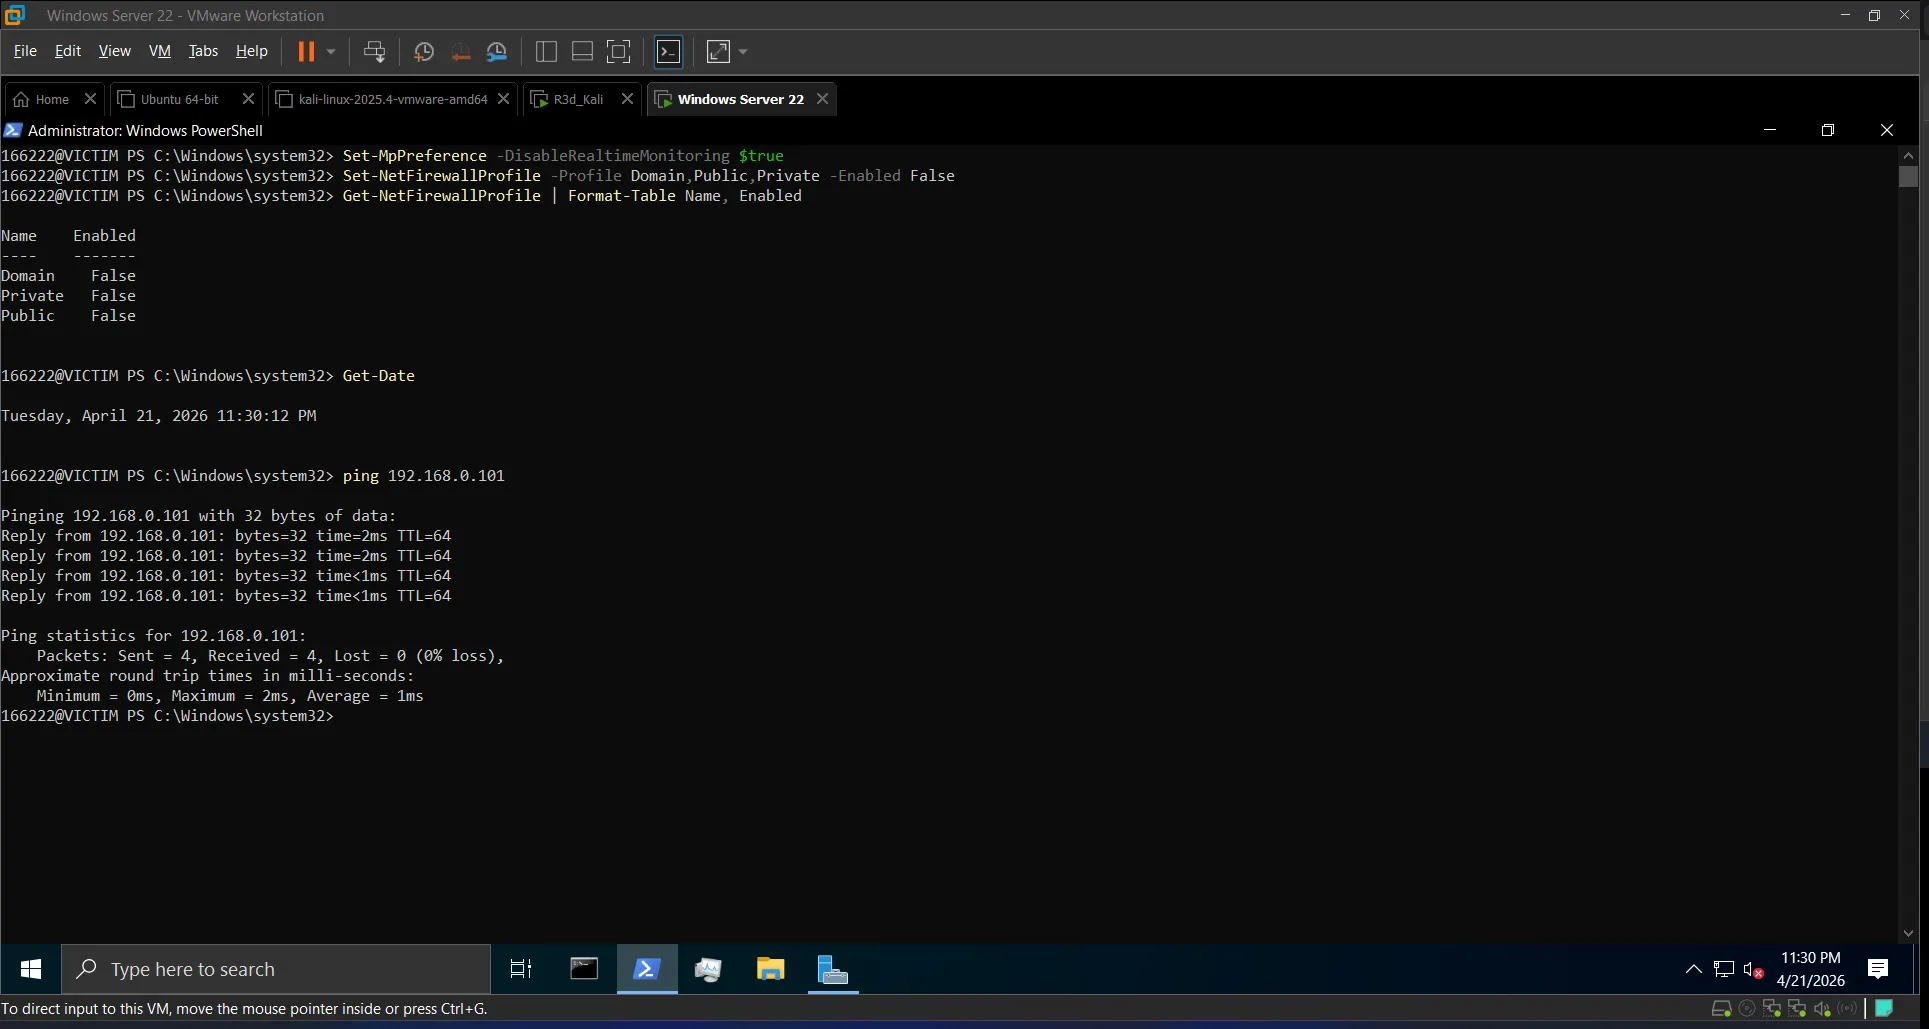
Task: Open the teal message log icon
Action: pos(1884,1008)
